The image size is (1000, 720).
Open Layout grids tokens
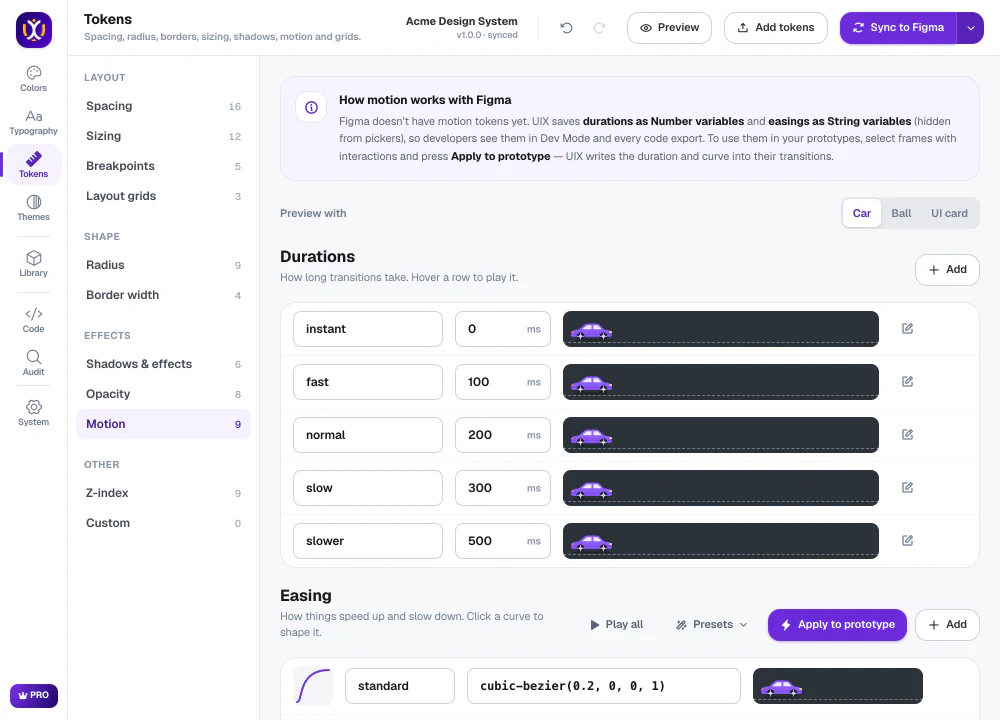tap(163, 196)
